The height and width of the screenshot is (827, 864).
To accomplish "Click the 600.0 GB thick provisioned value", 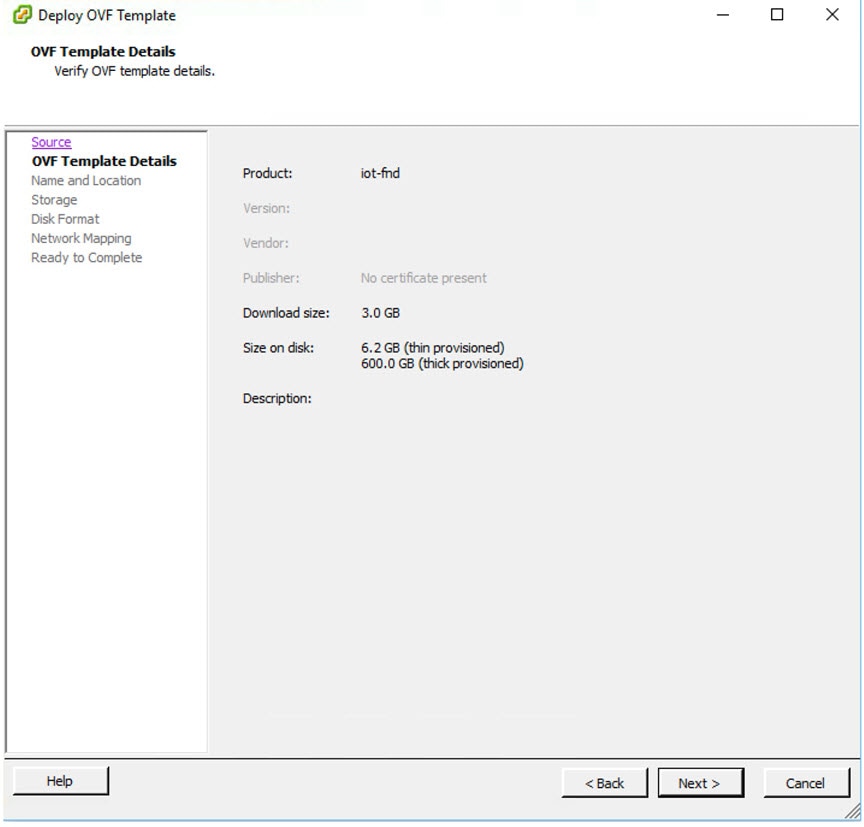I will [x=442, y=364].
